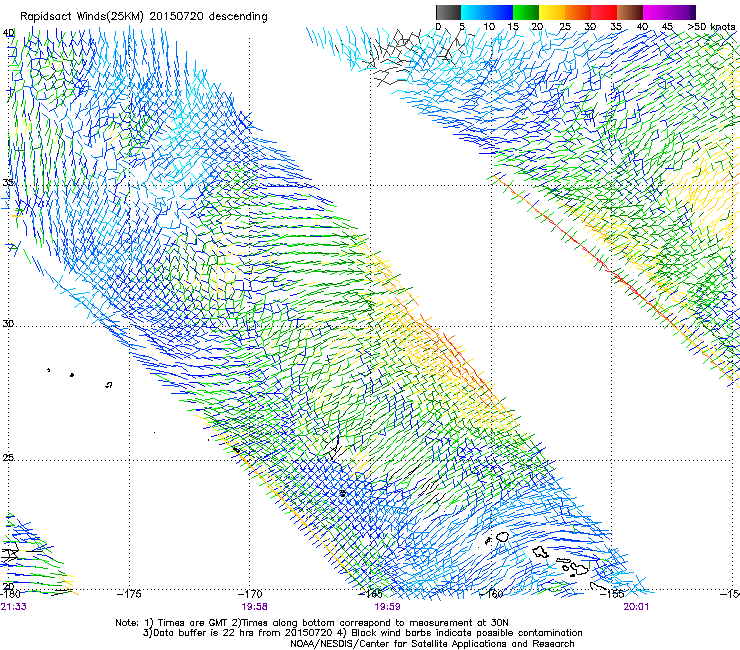Click the title 'Rapidsact Winds(25KM) 20150720 descending'
The width and height of the screenshot is (740, 650).
coord(143,17)
